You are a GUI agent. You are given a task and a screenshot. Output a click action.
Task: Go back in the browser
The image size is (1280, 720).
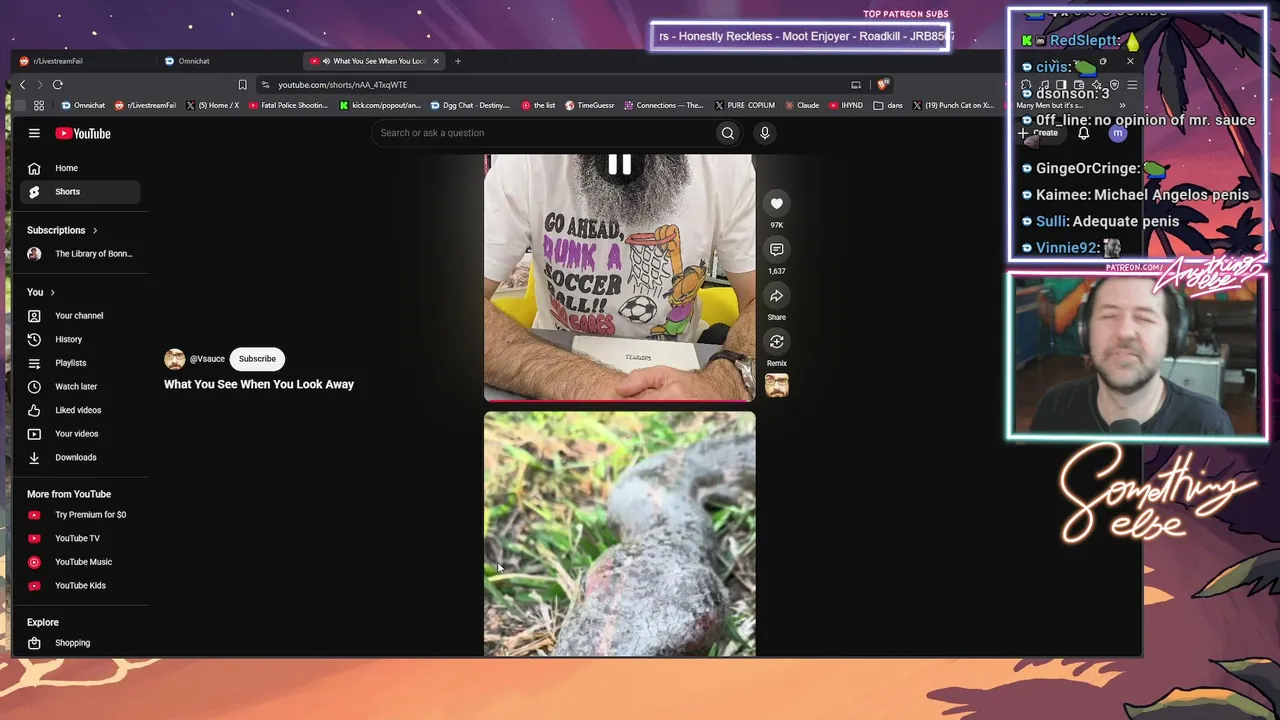click(x=23, y=85)
